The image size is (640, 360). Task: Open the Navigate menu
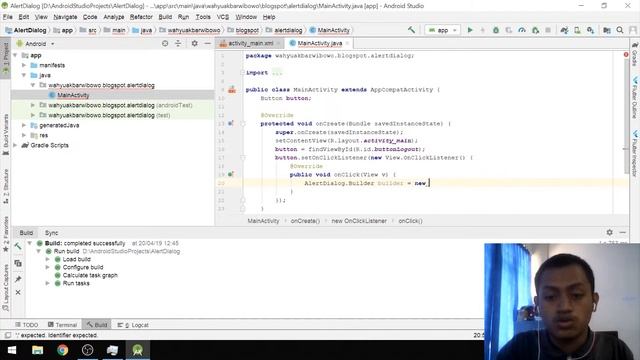pos(65,17)
